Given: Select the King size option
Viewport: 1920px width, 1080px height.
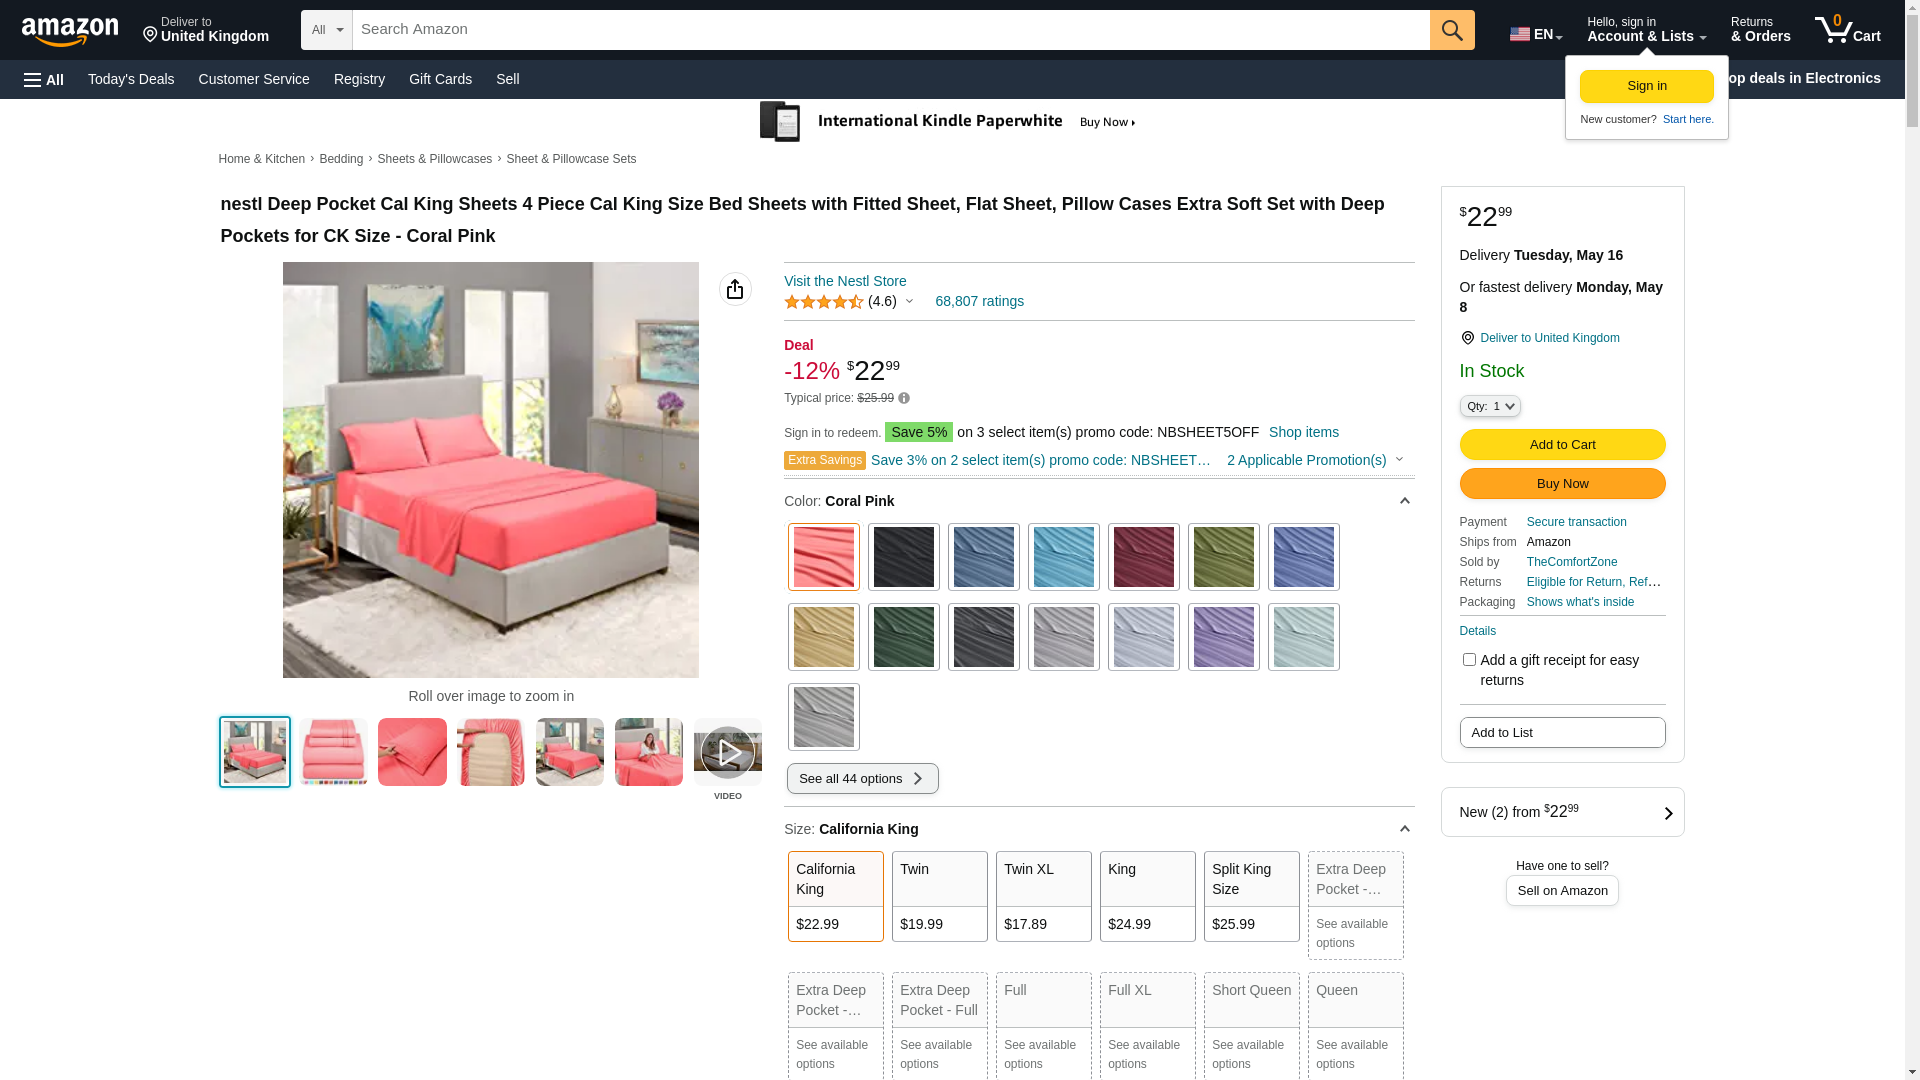Looking at the screenshot, I should (1147, 896).
